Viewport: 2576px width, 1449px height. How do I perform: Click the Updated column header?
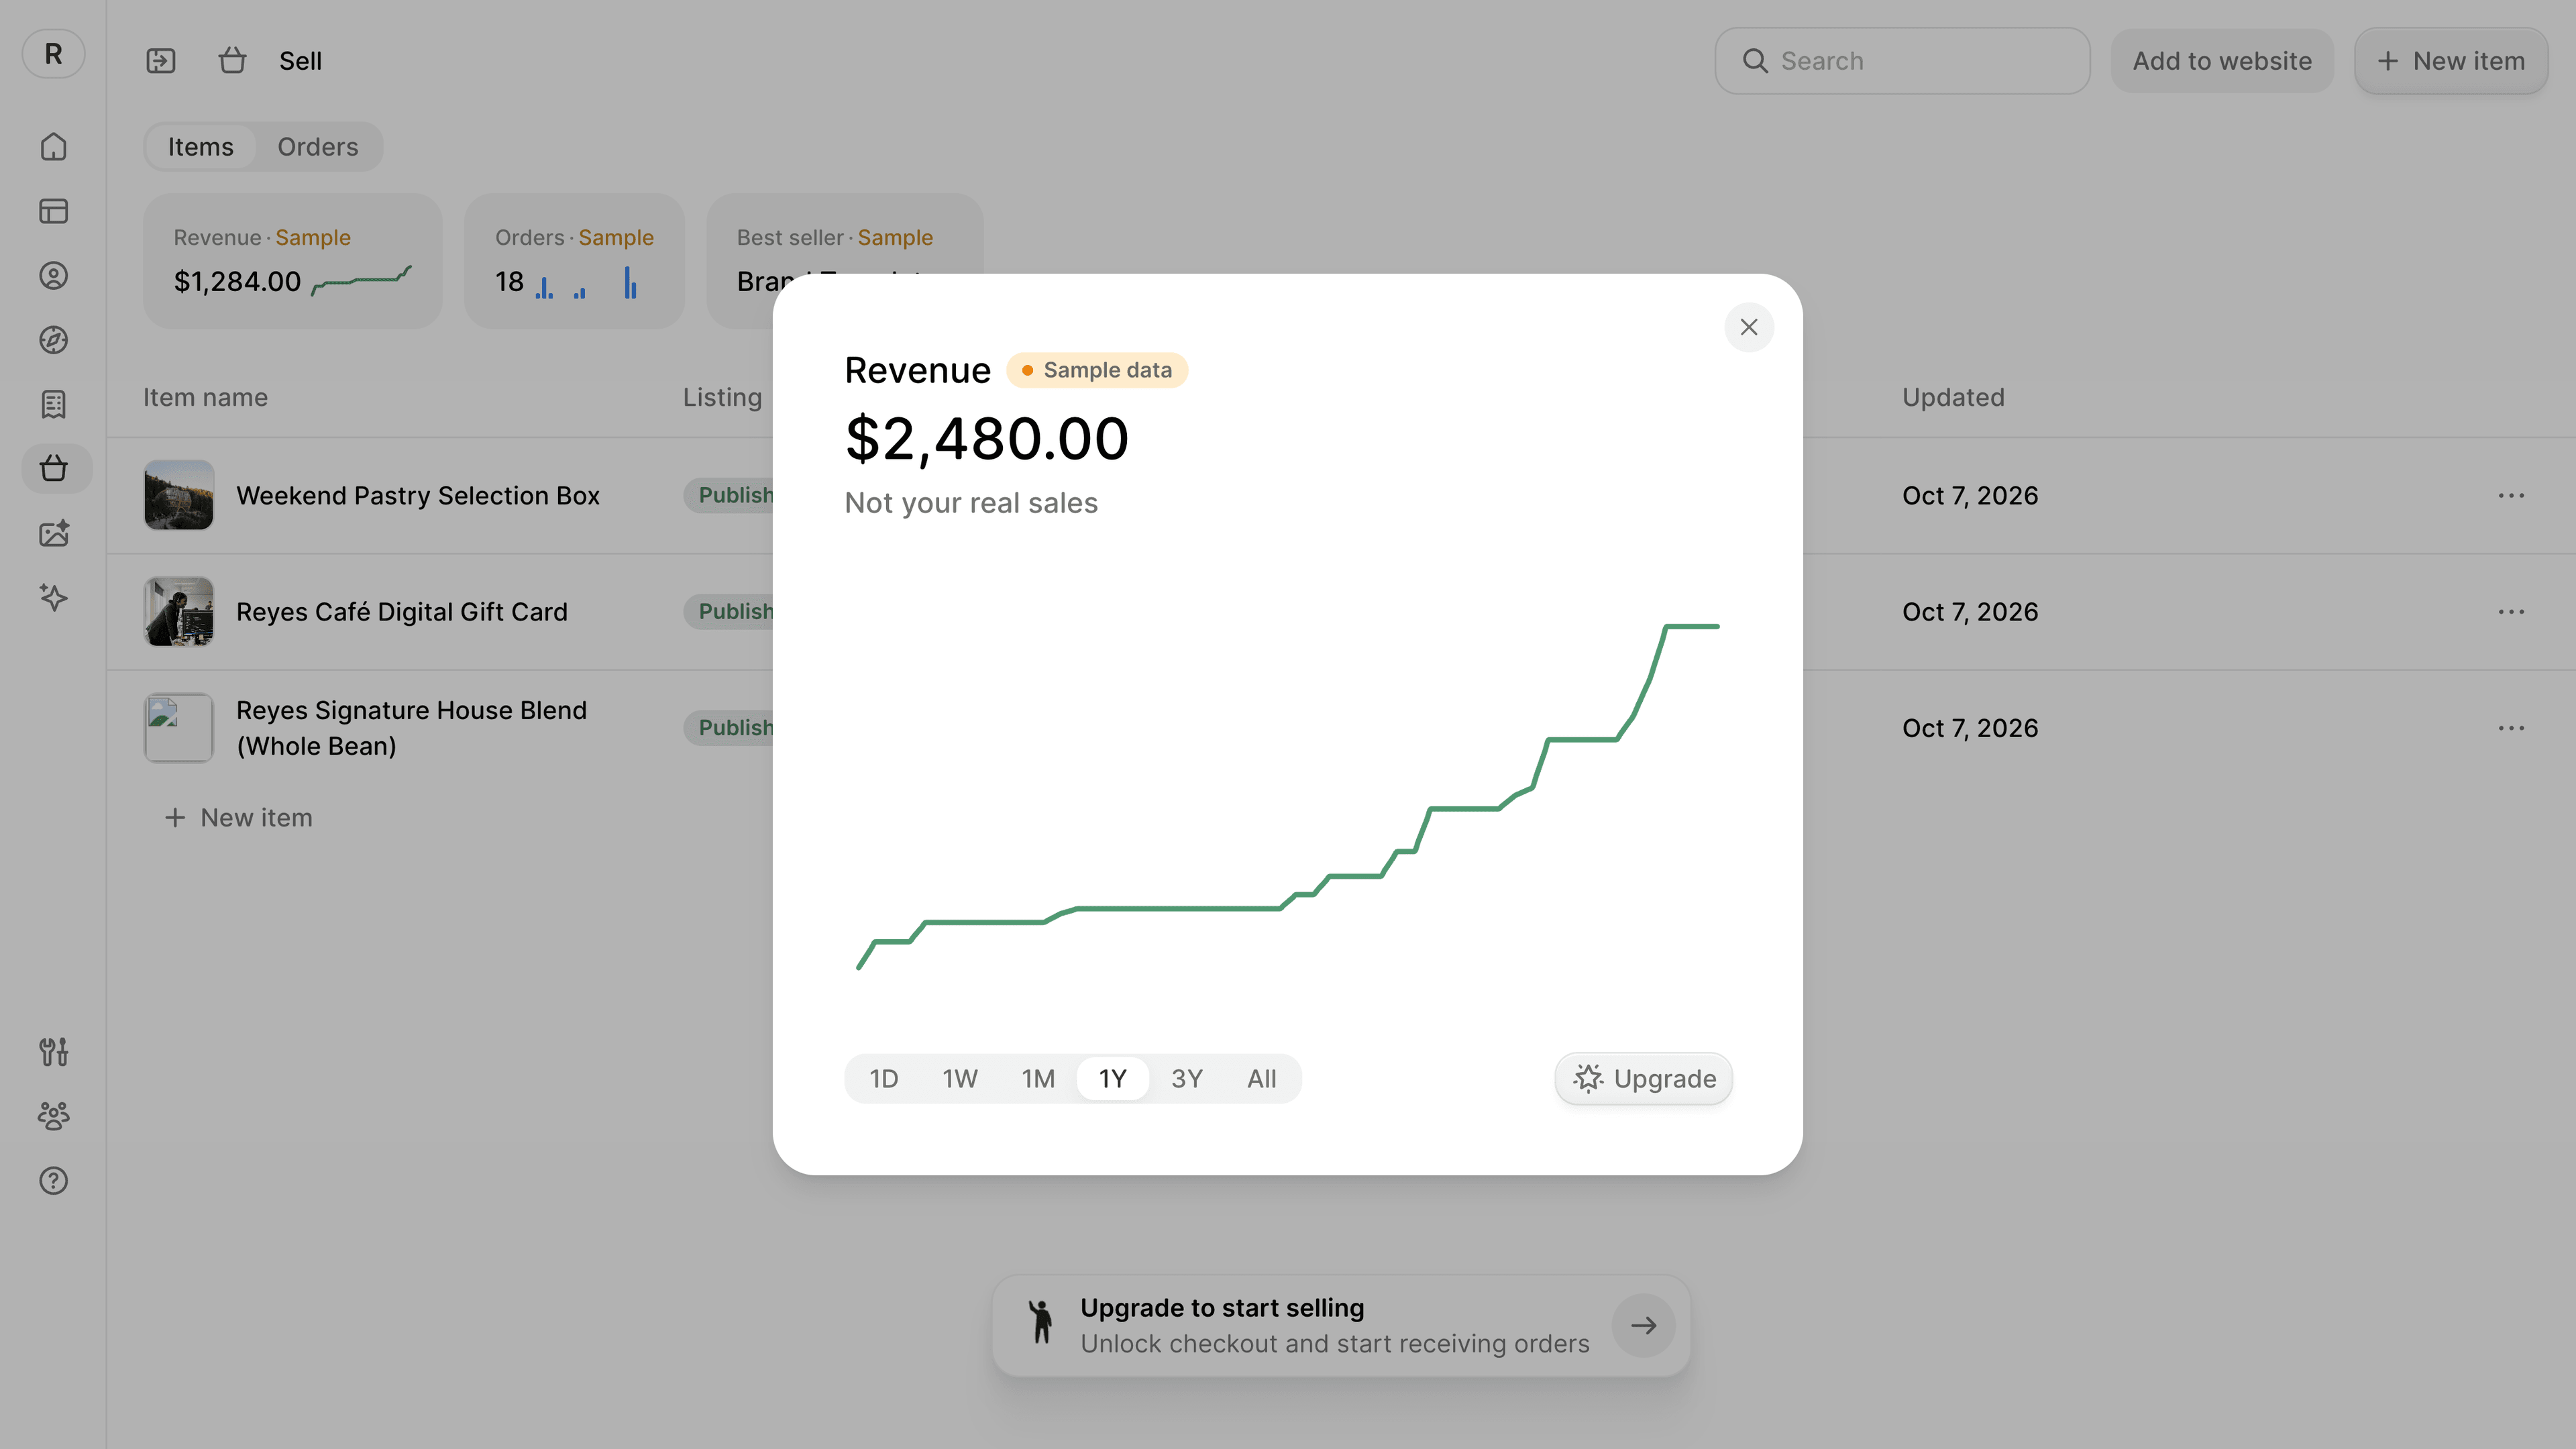1953,397
